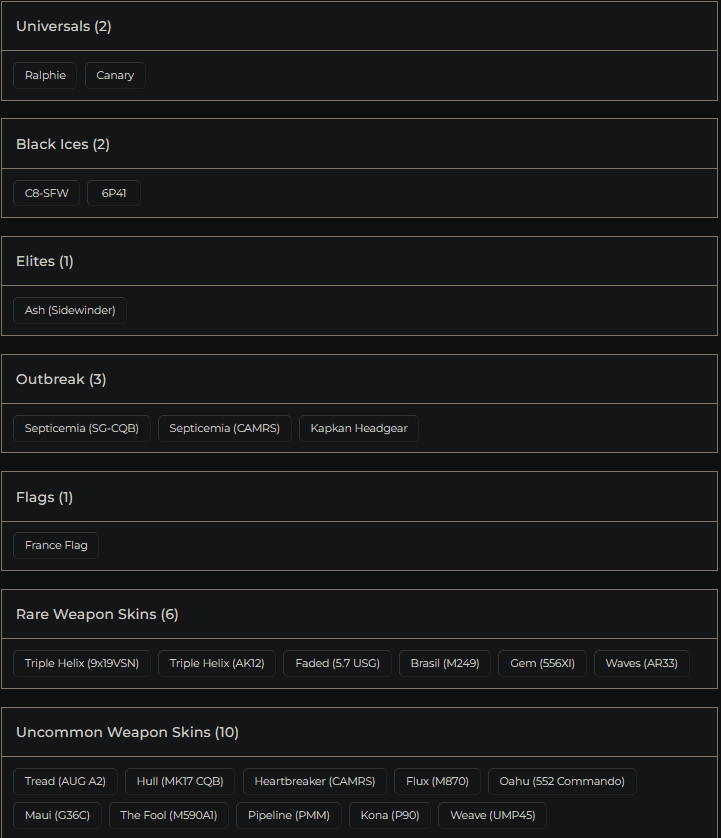Click the Heartbreaker (CAMRS) skin
This screenshot has width=721, height=838.
point(314,781)
